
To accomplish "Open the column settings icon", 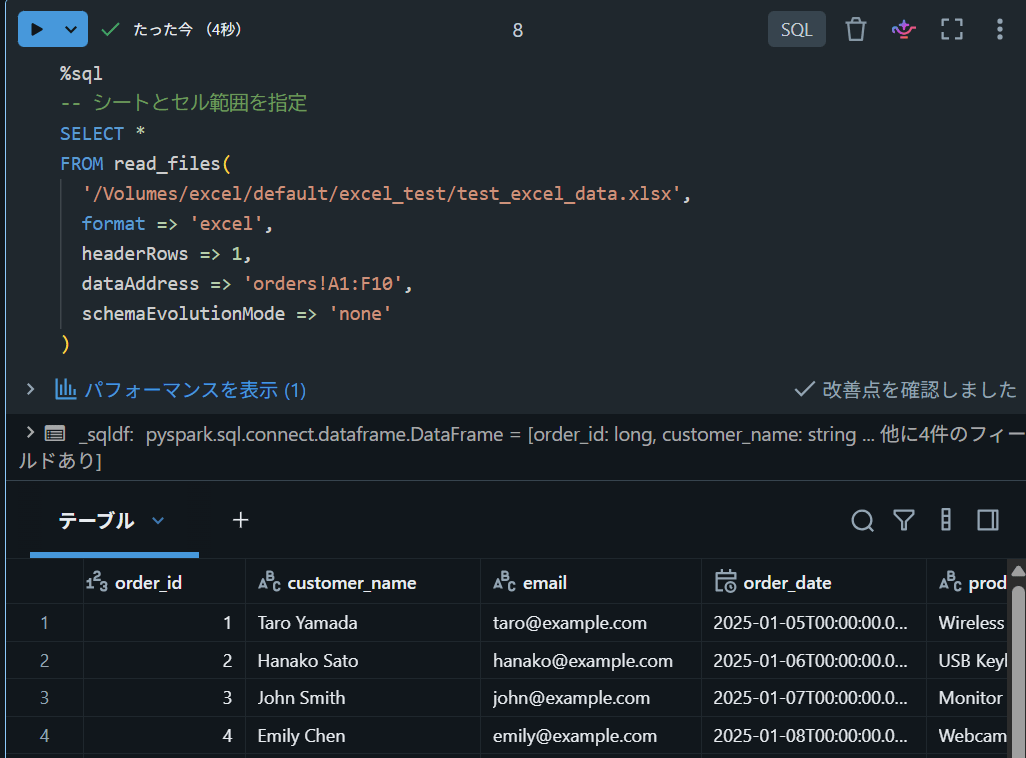I will [946, 520].
